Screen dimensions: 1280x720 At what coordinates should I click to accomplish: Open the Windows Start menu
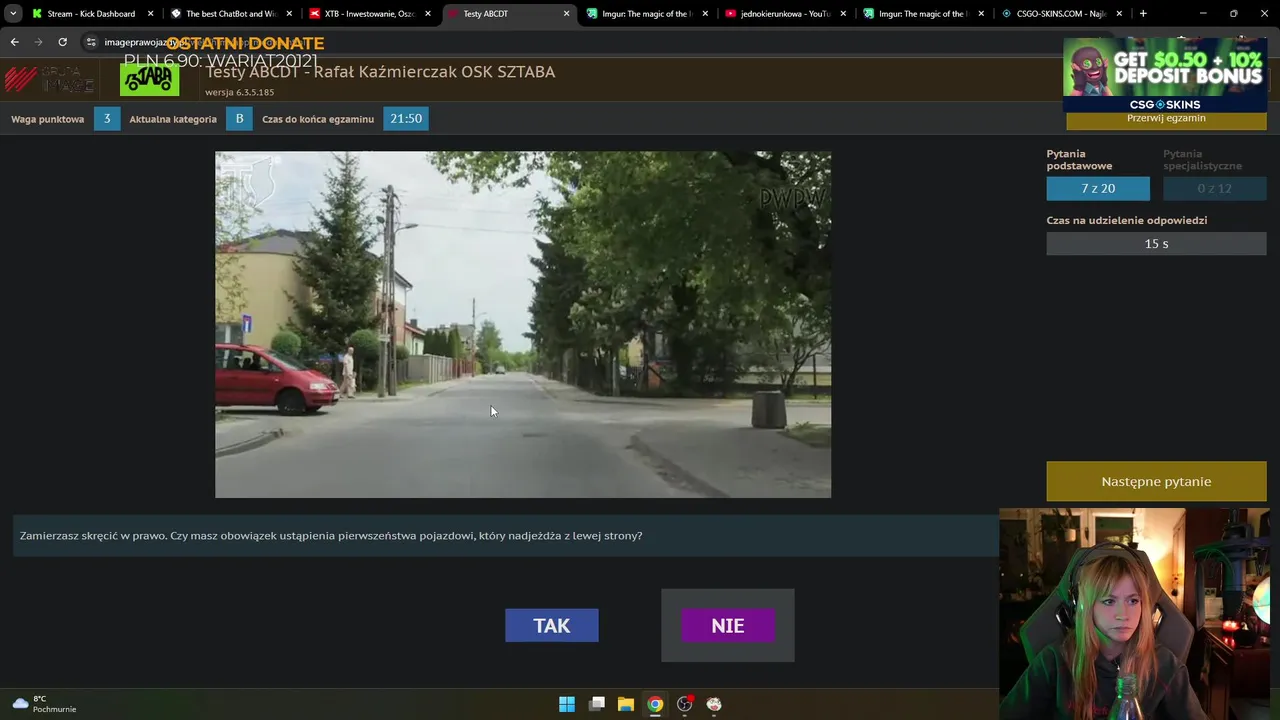567,704
